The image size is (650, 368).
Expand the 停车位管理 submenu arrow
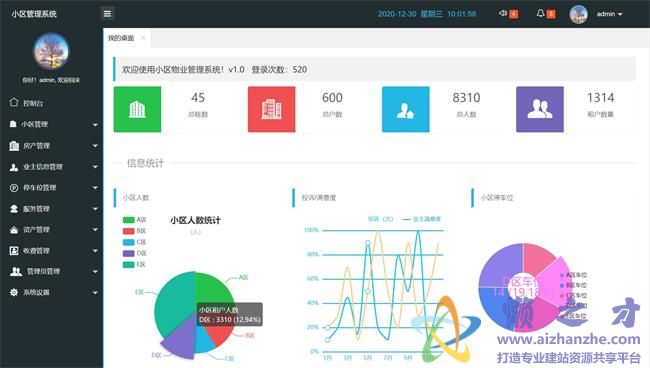point(95,188)
